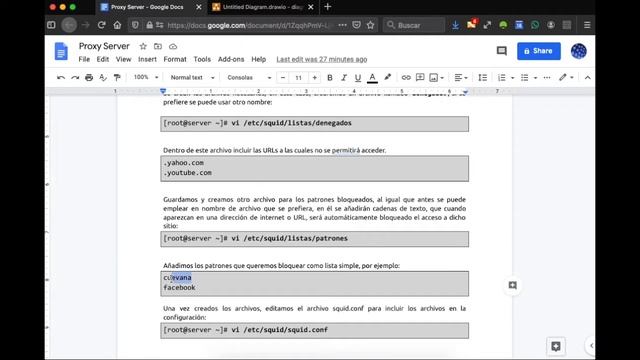Image resolution: width=640 pixels, height=360 pixels.
Task: Click the document title Proxy Server
Action: [104, 46]
